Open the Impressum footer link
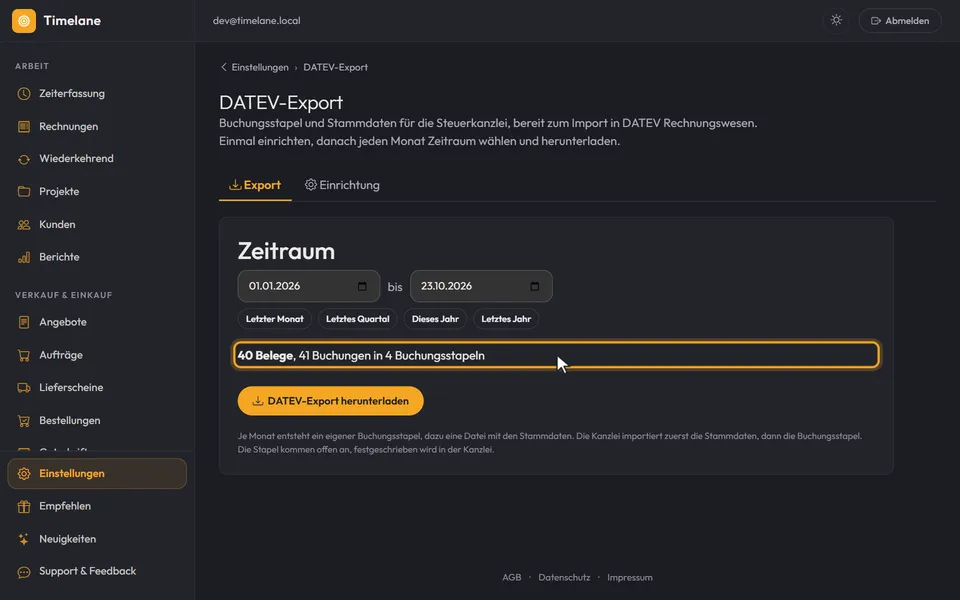The height and width of the screenshot is (600, 960). point(629,577)
